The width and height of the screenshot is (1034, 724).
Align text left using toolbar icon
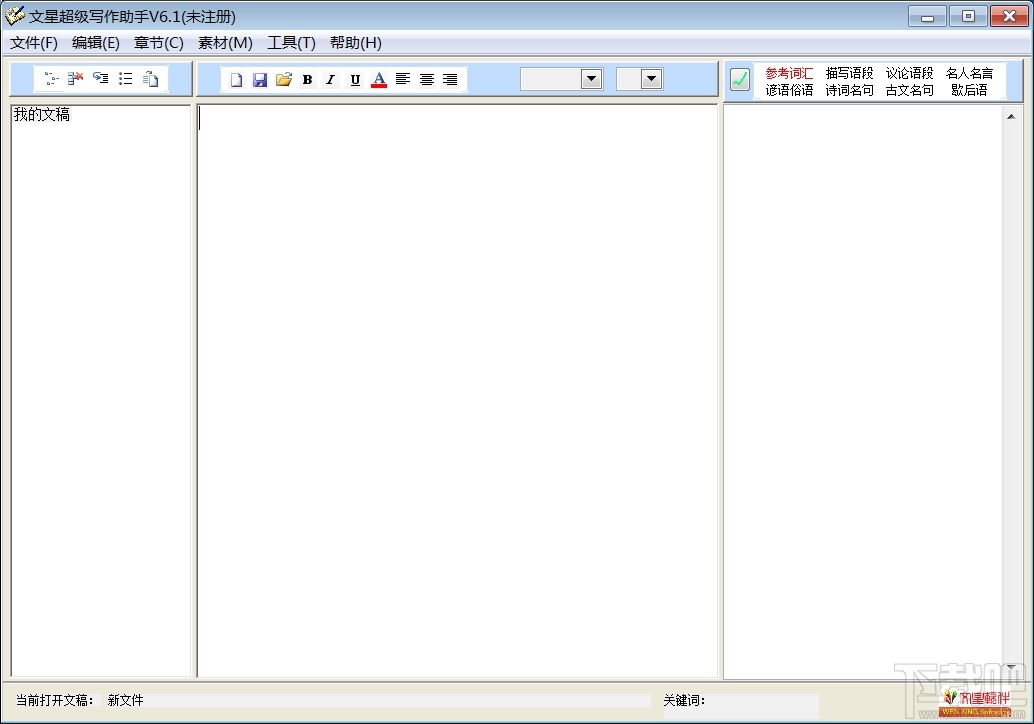(402, 80)
